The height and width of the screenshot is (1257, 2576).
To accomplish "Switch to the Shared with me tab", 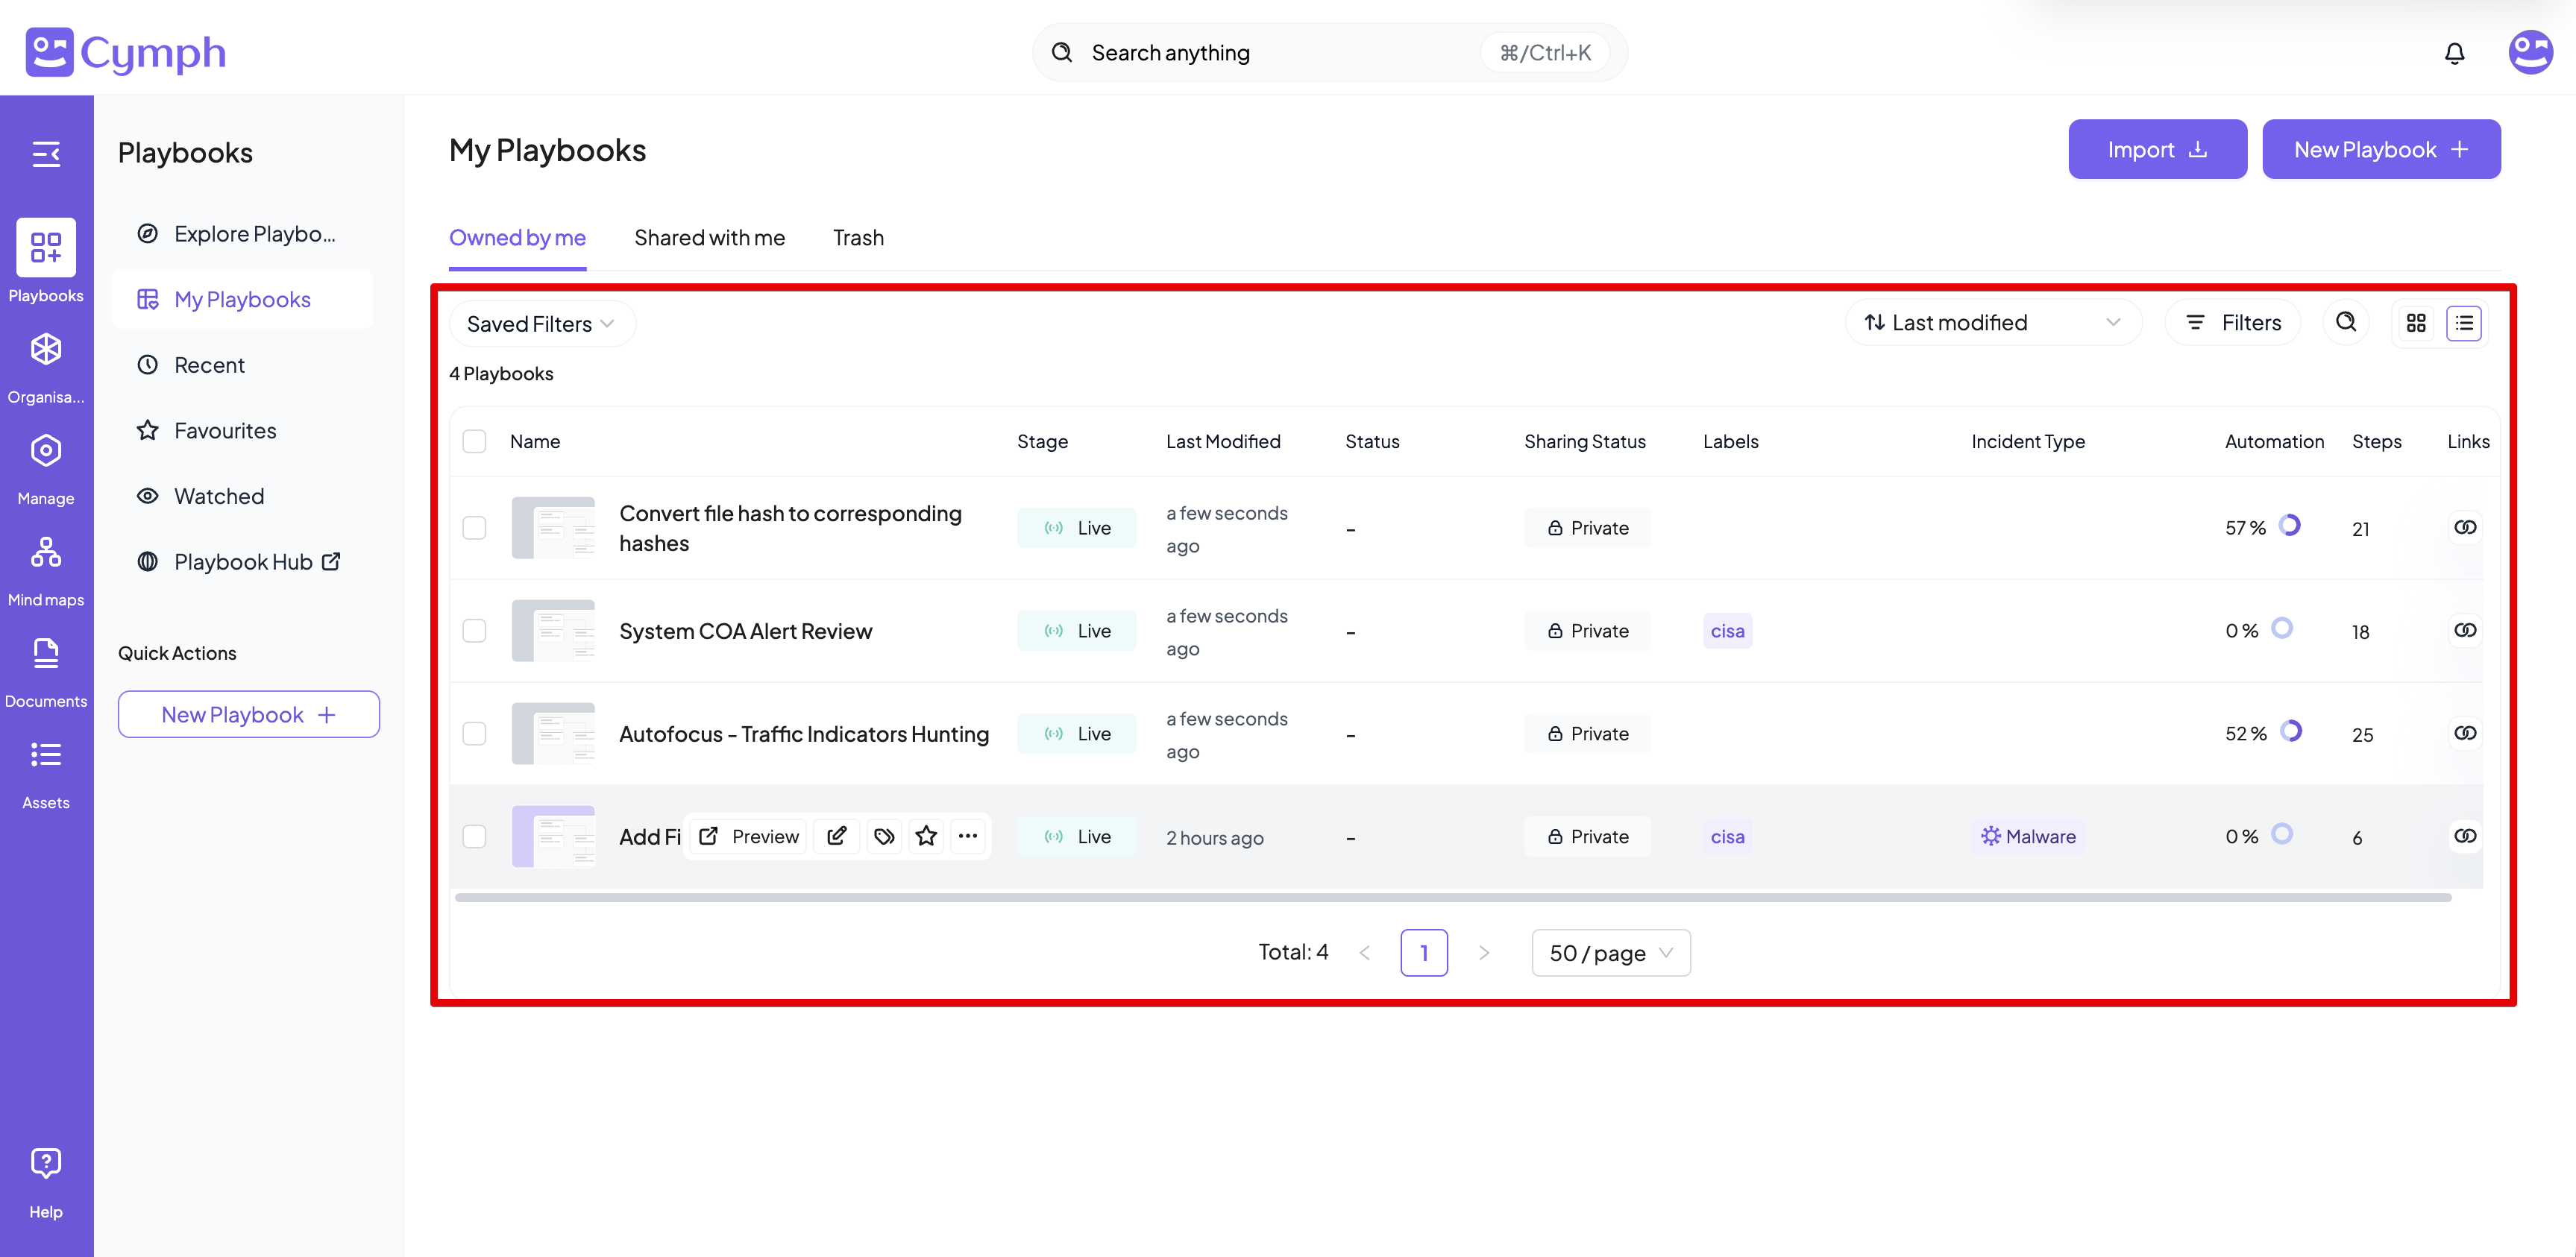I will pos(709,238).
